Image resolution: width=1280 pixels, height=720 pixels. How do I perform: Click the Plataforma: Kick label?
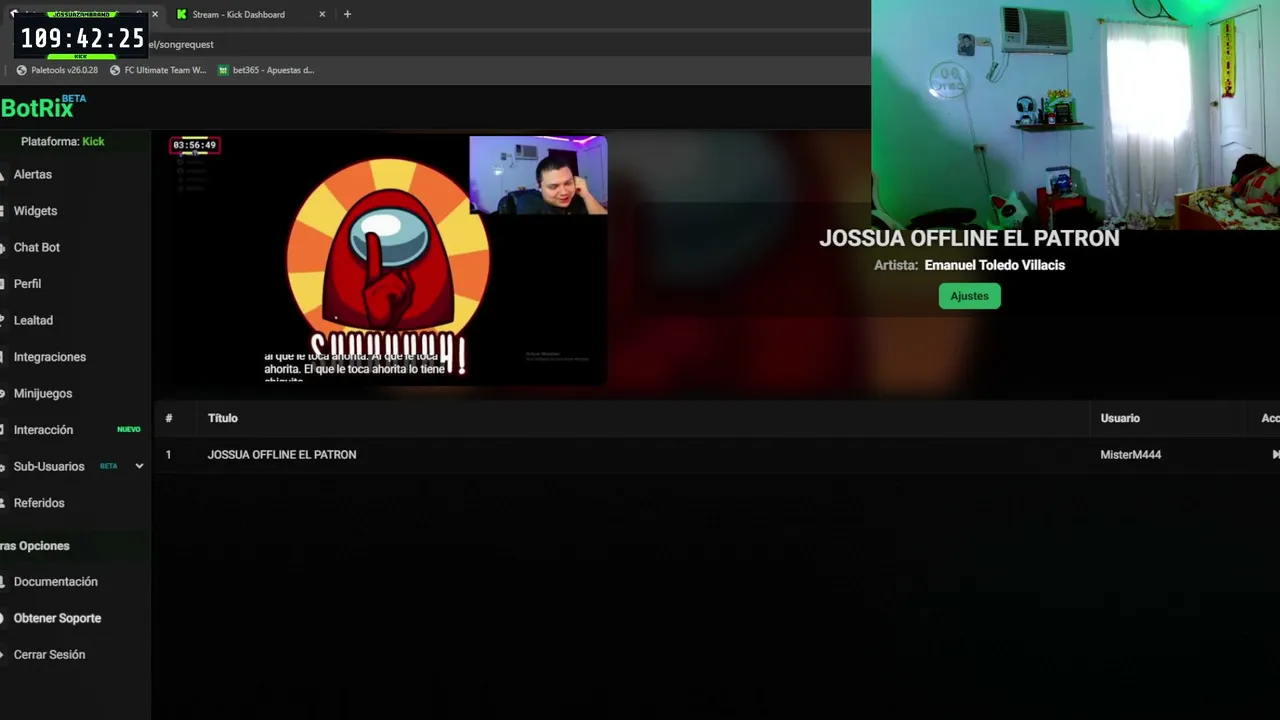(x=62, y=141)
